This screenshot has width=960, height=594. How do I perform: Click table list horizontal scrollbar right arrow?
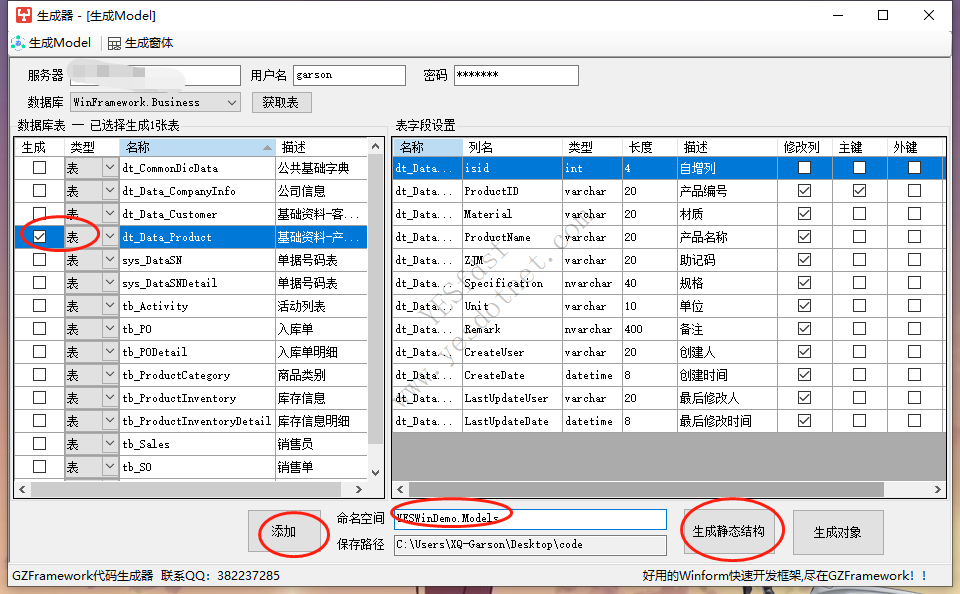[x=359, y=489]
